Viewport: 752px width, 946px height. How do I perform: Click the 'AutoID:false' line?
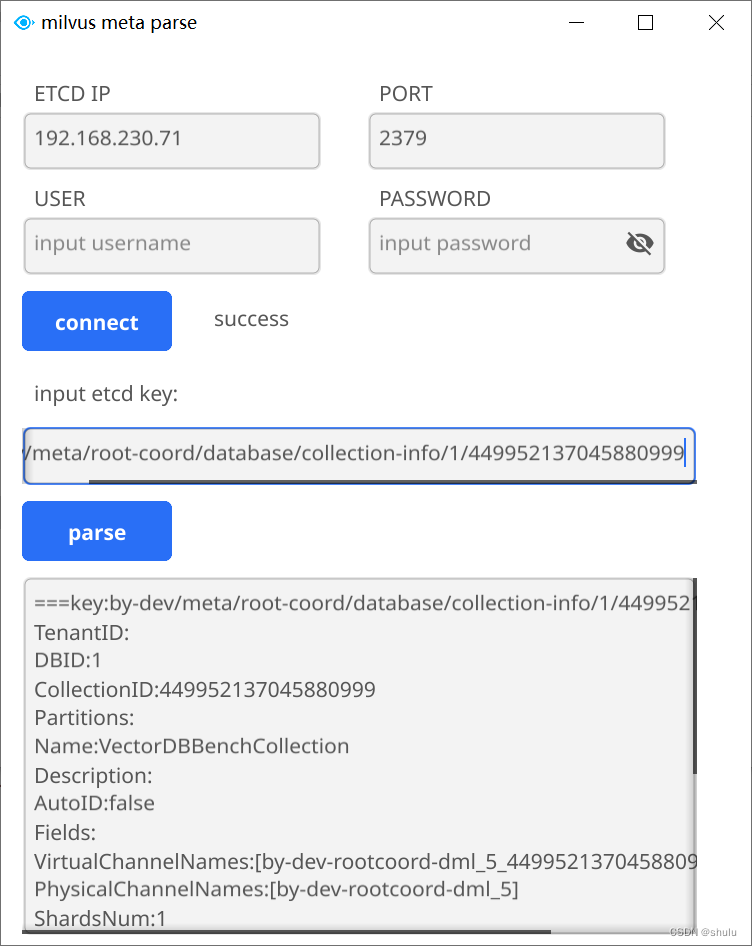click(94, 803)
